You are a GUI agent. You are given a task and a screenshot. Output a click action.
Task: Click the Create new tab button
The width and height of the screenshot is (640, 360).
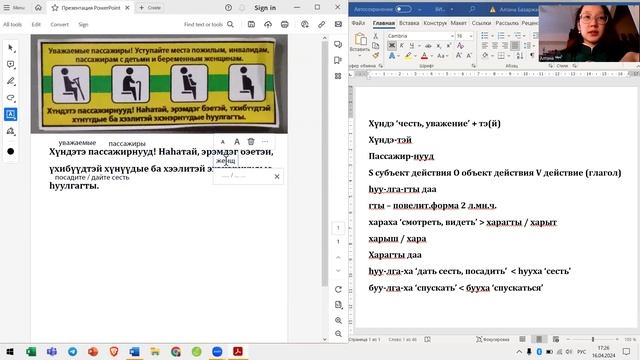tap(150, 7)
